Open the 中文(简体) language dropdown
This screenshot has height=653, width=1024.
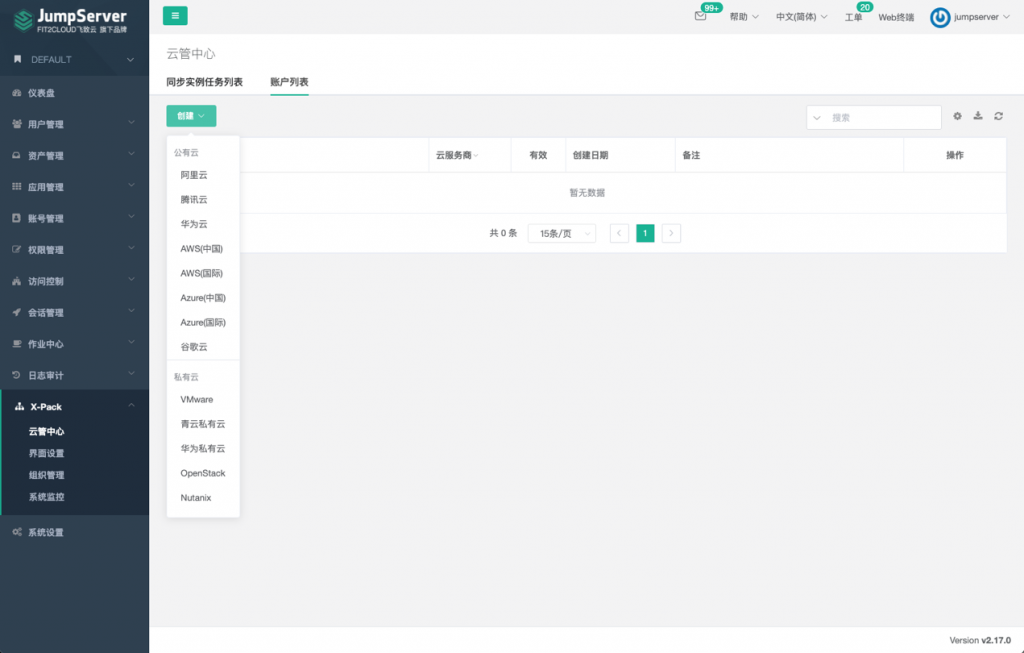tap(801, 17)
